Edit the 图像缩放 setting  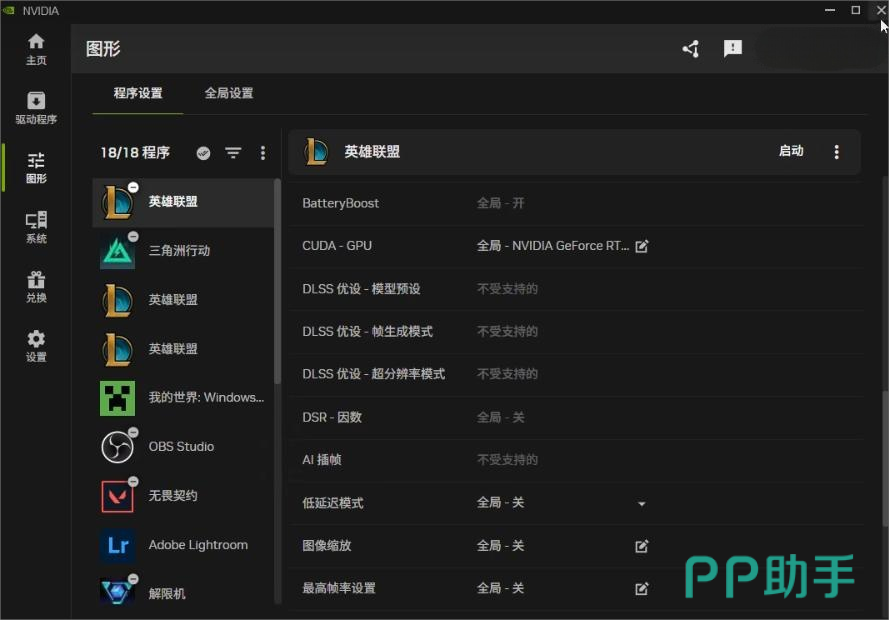pyautogui.click(x=642, y=546)
